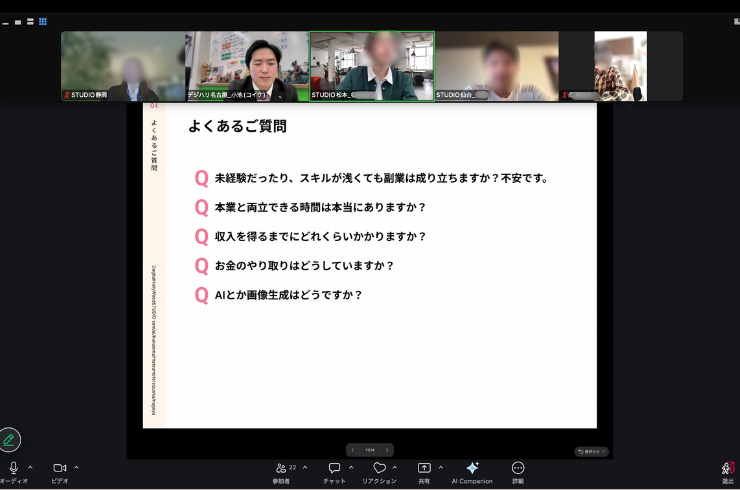This screenshot has height=490, width=740.
Task: Expand the arrow next to 参加者 count
Action: [305, 467]
